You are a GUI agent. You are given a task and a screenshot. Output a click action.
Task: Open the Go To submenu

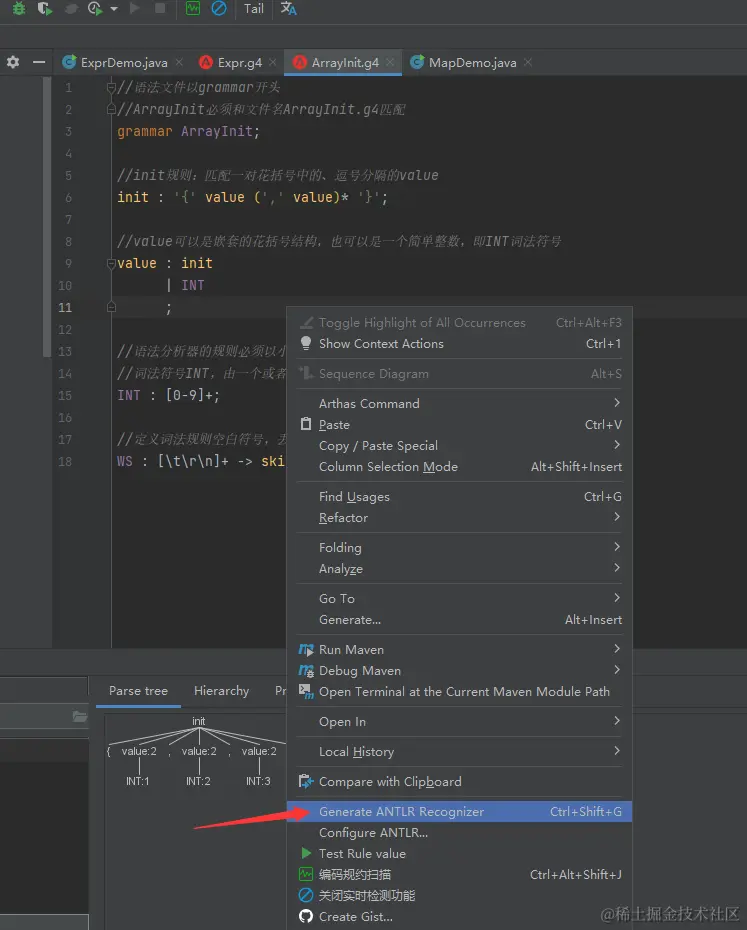459,598
